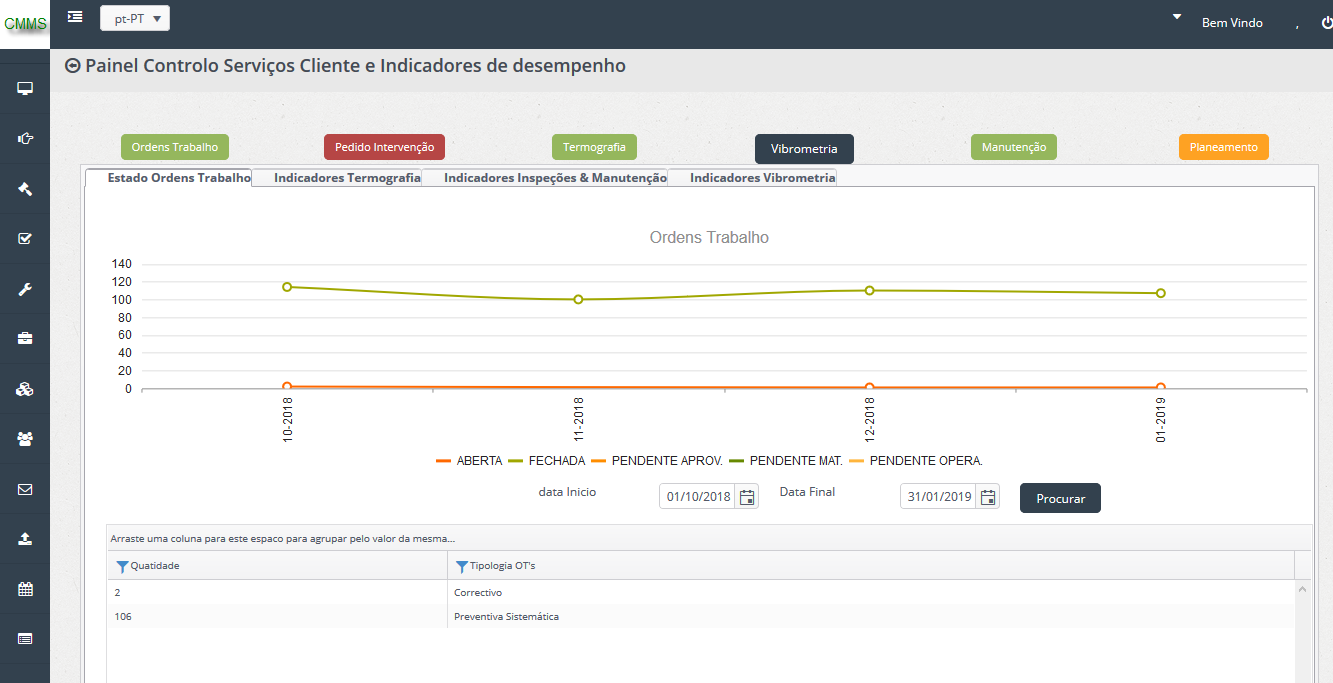Screen dimensions: 1333x683
Task: Toggle the PENDENTE MAT. legend entry
Action: coord(786,461)
